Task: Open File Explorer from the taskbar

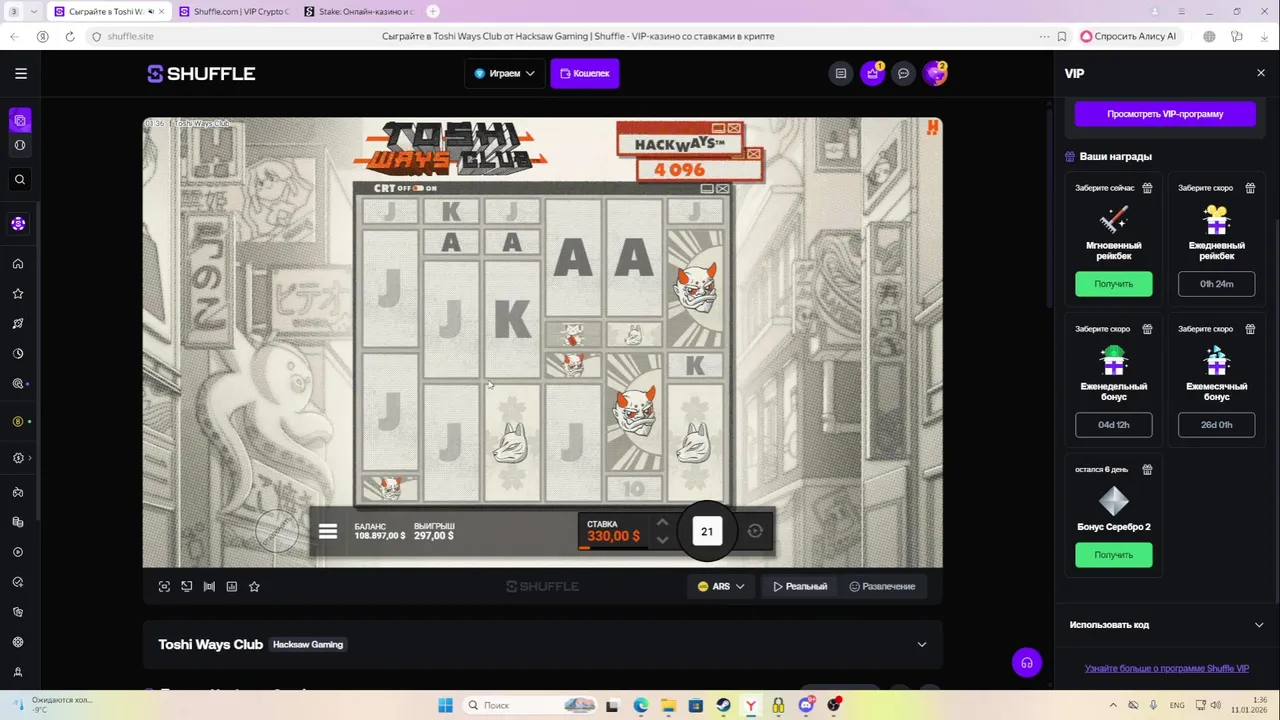Action: tap(668, 705)
